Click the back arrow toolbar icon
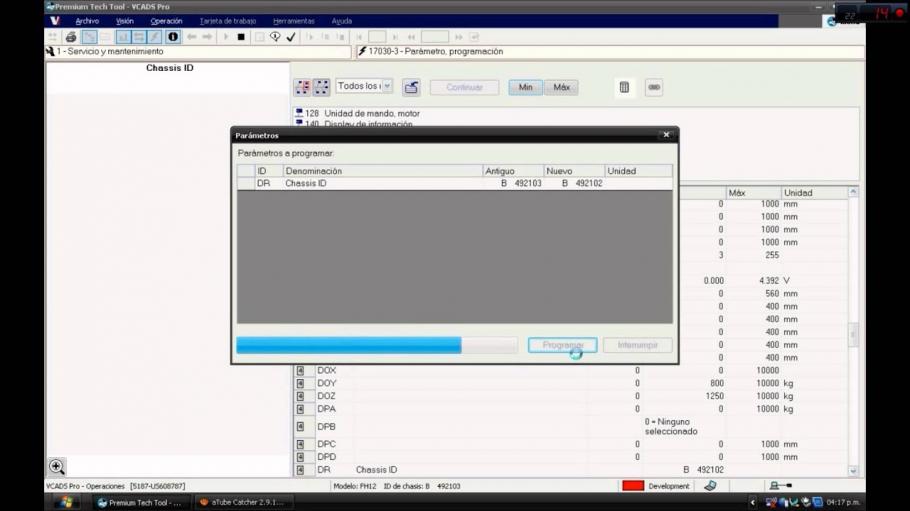This screenshot has width=910, height=511. pos(192,37)
